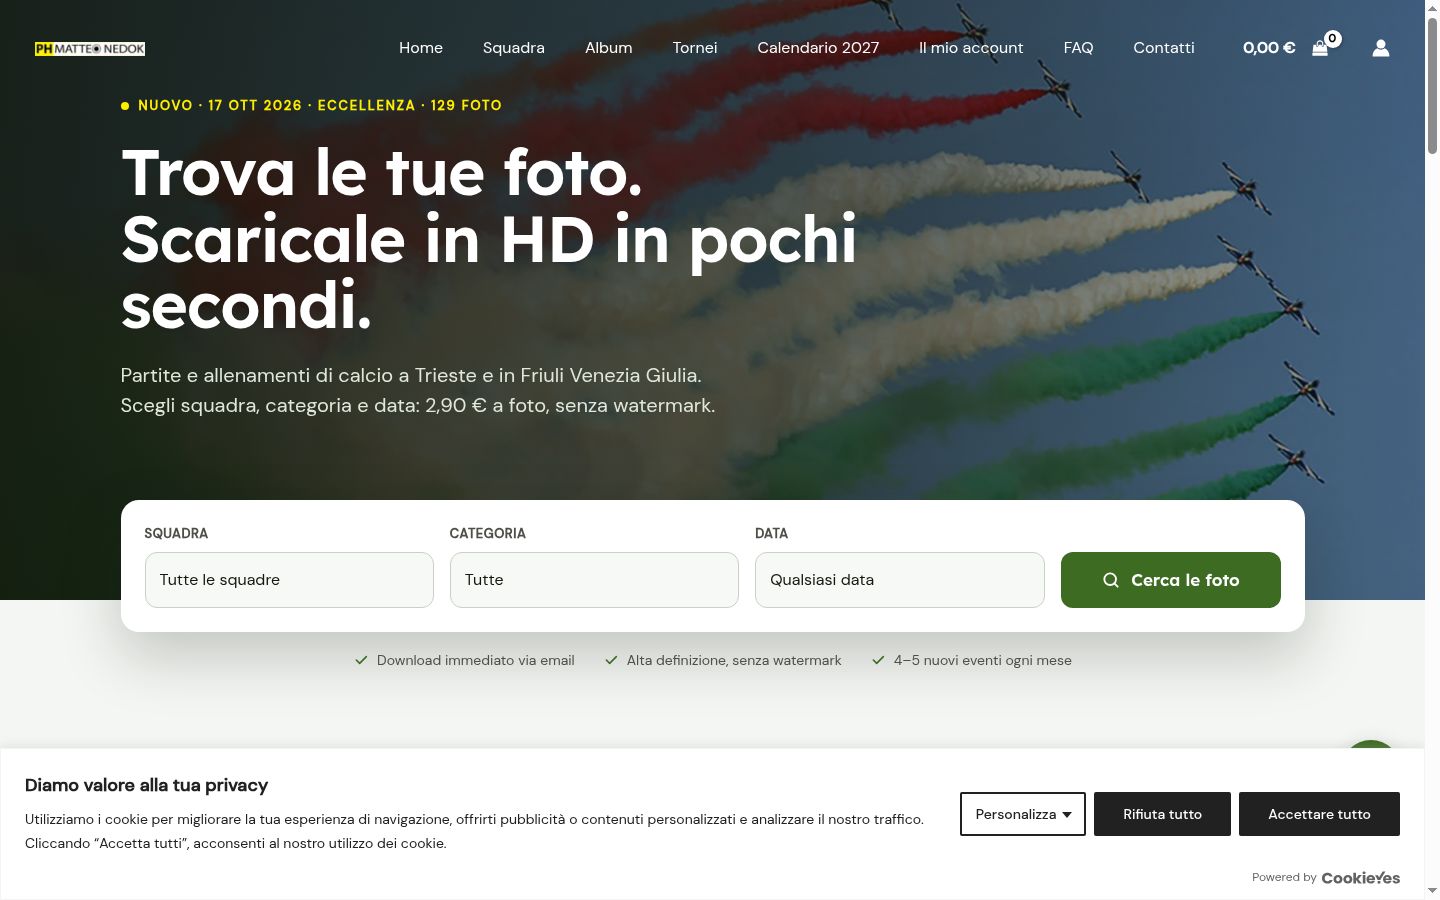Expand the Squadra dropdown 'Tutte le squadre'

pyautogui.click(x=289, y=580)
